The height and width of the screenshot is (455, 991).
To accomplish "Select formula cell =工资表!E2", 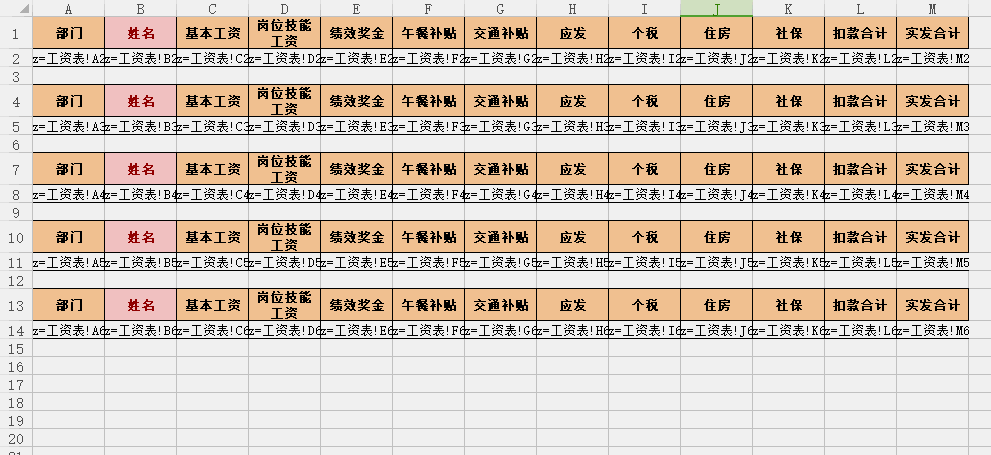I will (x=356, y=59).
